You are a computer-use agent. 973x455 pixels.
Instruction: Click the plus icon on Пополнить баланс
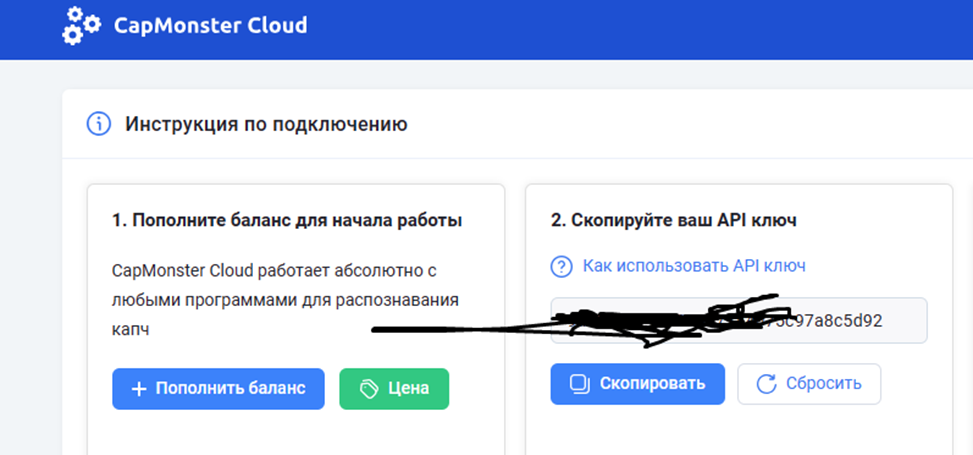(x=139, y=388)
